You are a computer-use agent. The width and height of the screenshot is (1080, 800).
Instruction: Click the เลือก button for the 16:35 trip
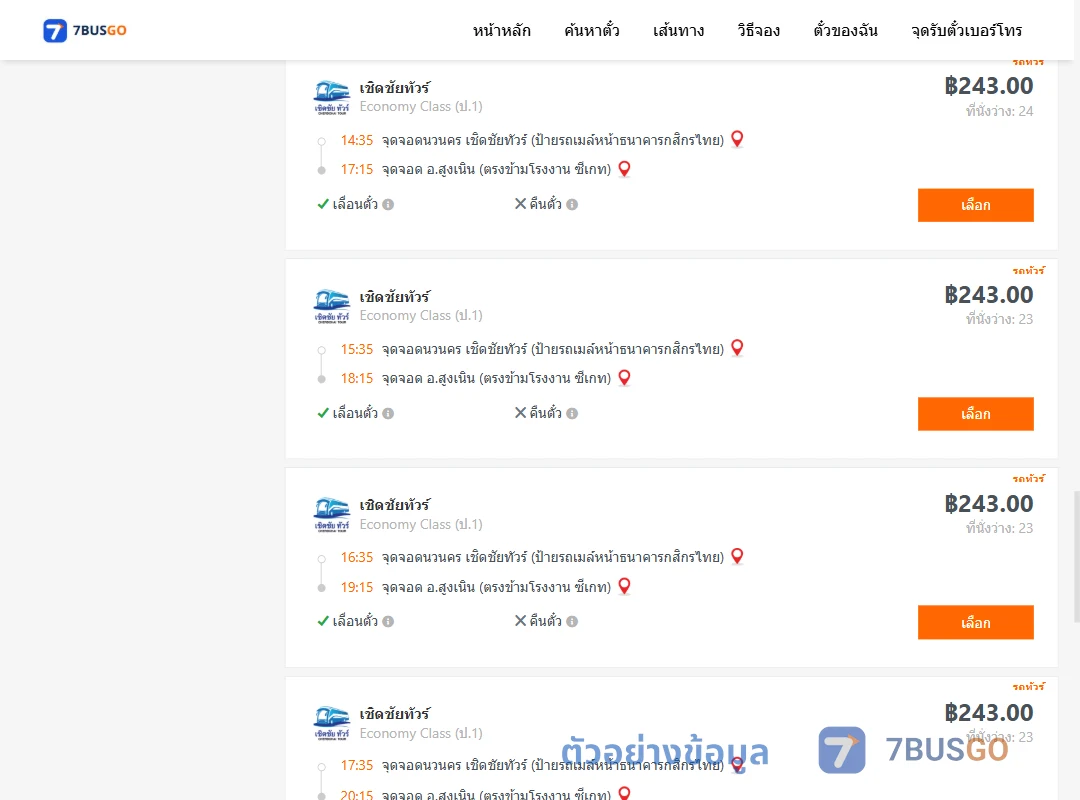point(975,622)
